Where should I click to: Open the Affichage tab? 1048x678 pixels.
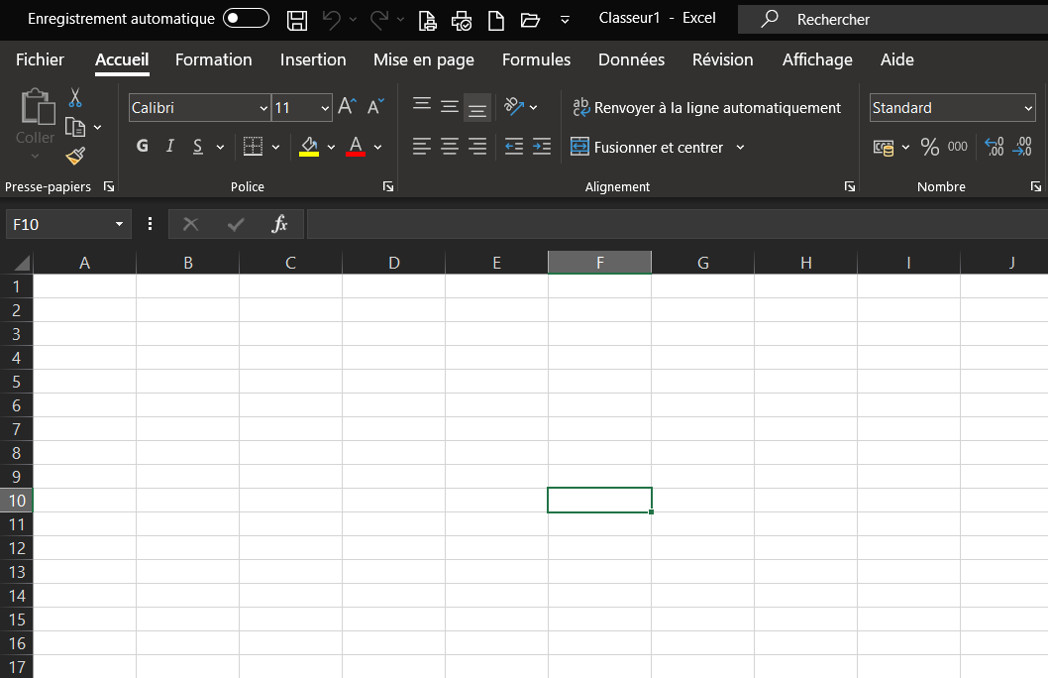click(x=817, y=60)
